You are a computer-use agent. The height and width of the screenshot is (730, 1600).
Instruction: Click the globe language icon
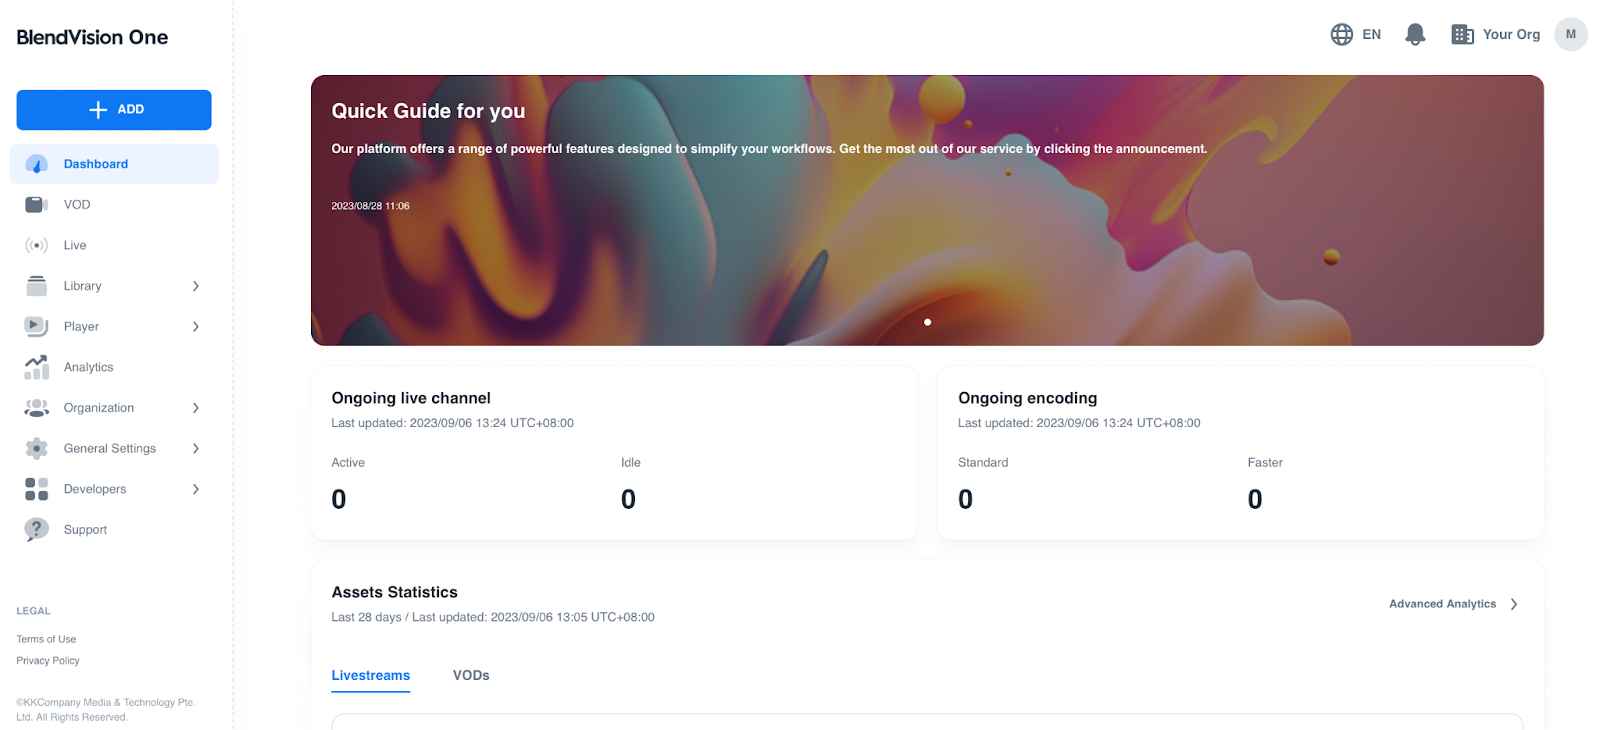click(1342, 35)
